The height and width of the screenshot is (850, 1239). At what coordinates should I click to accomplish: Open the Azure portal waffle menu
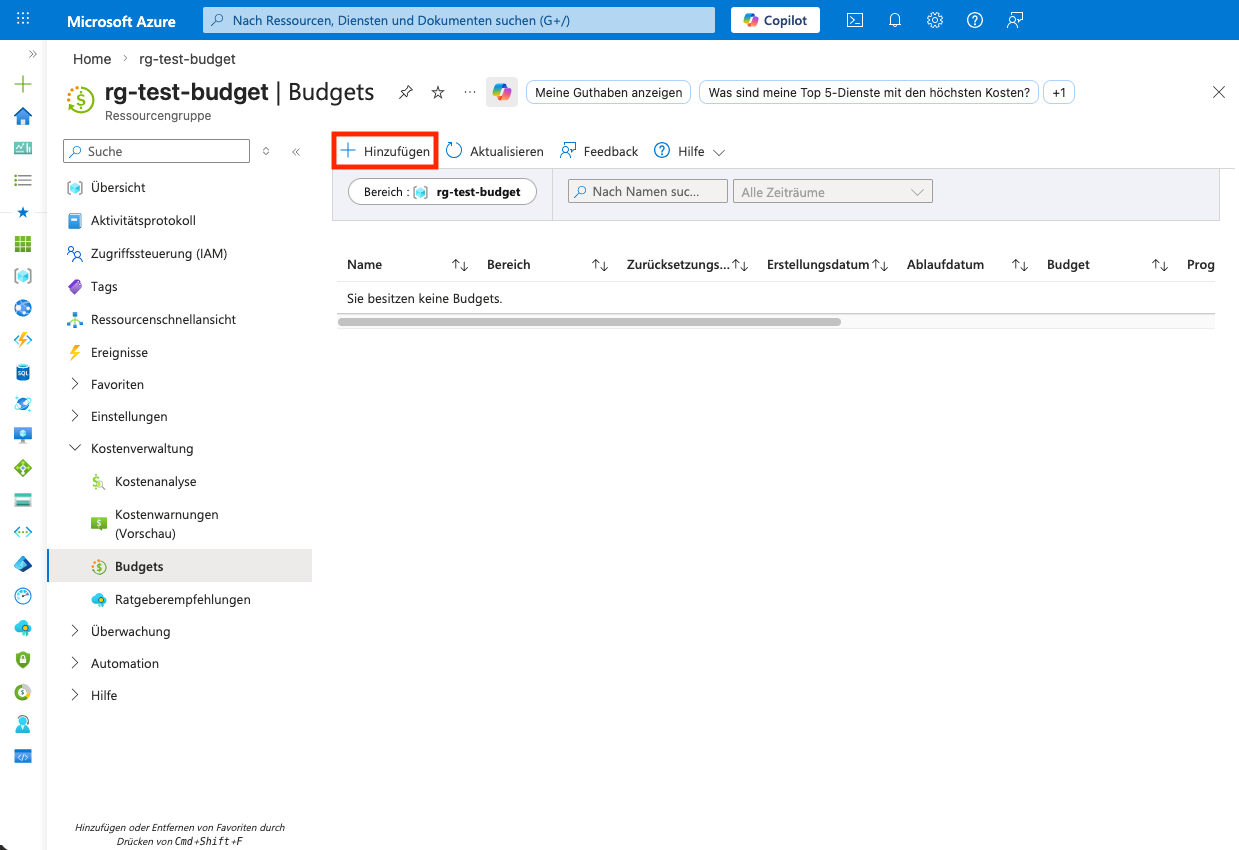point(23,20)
